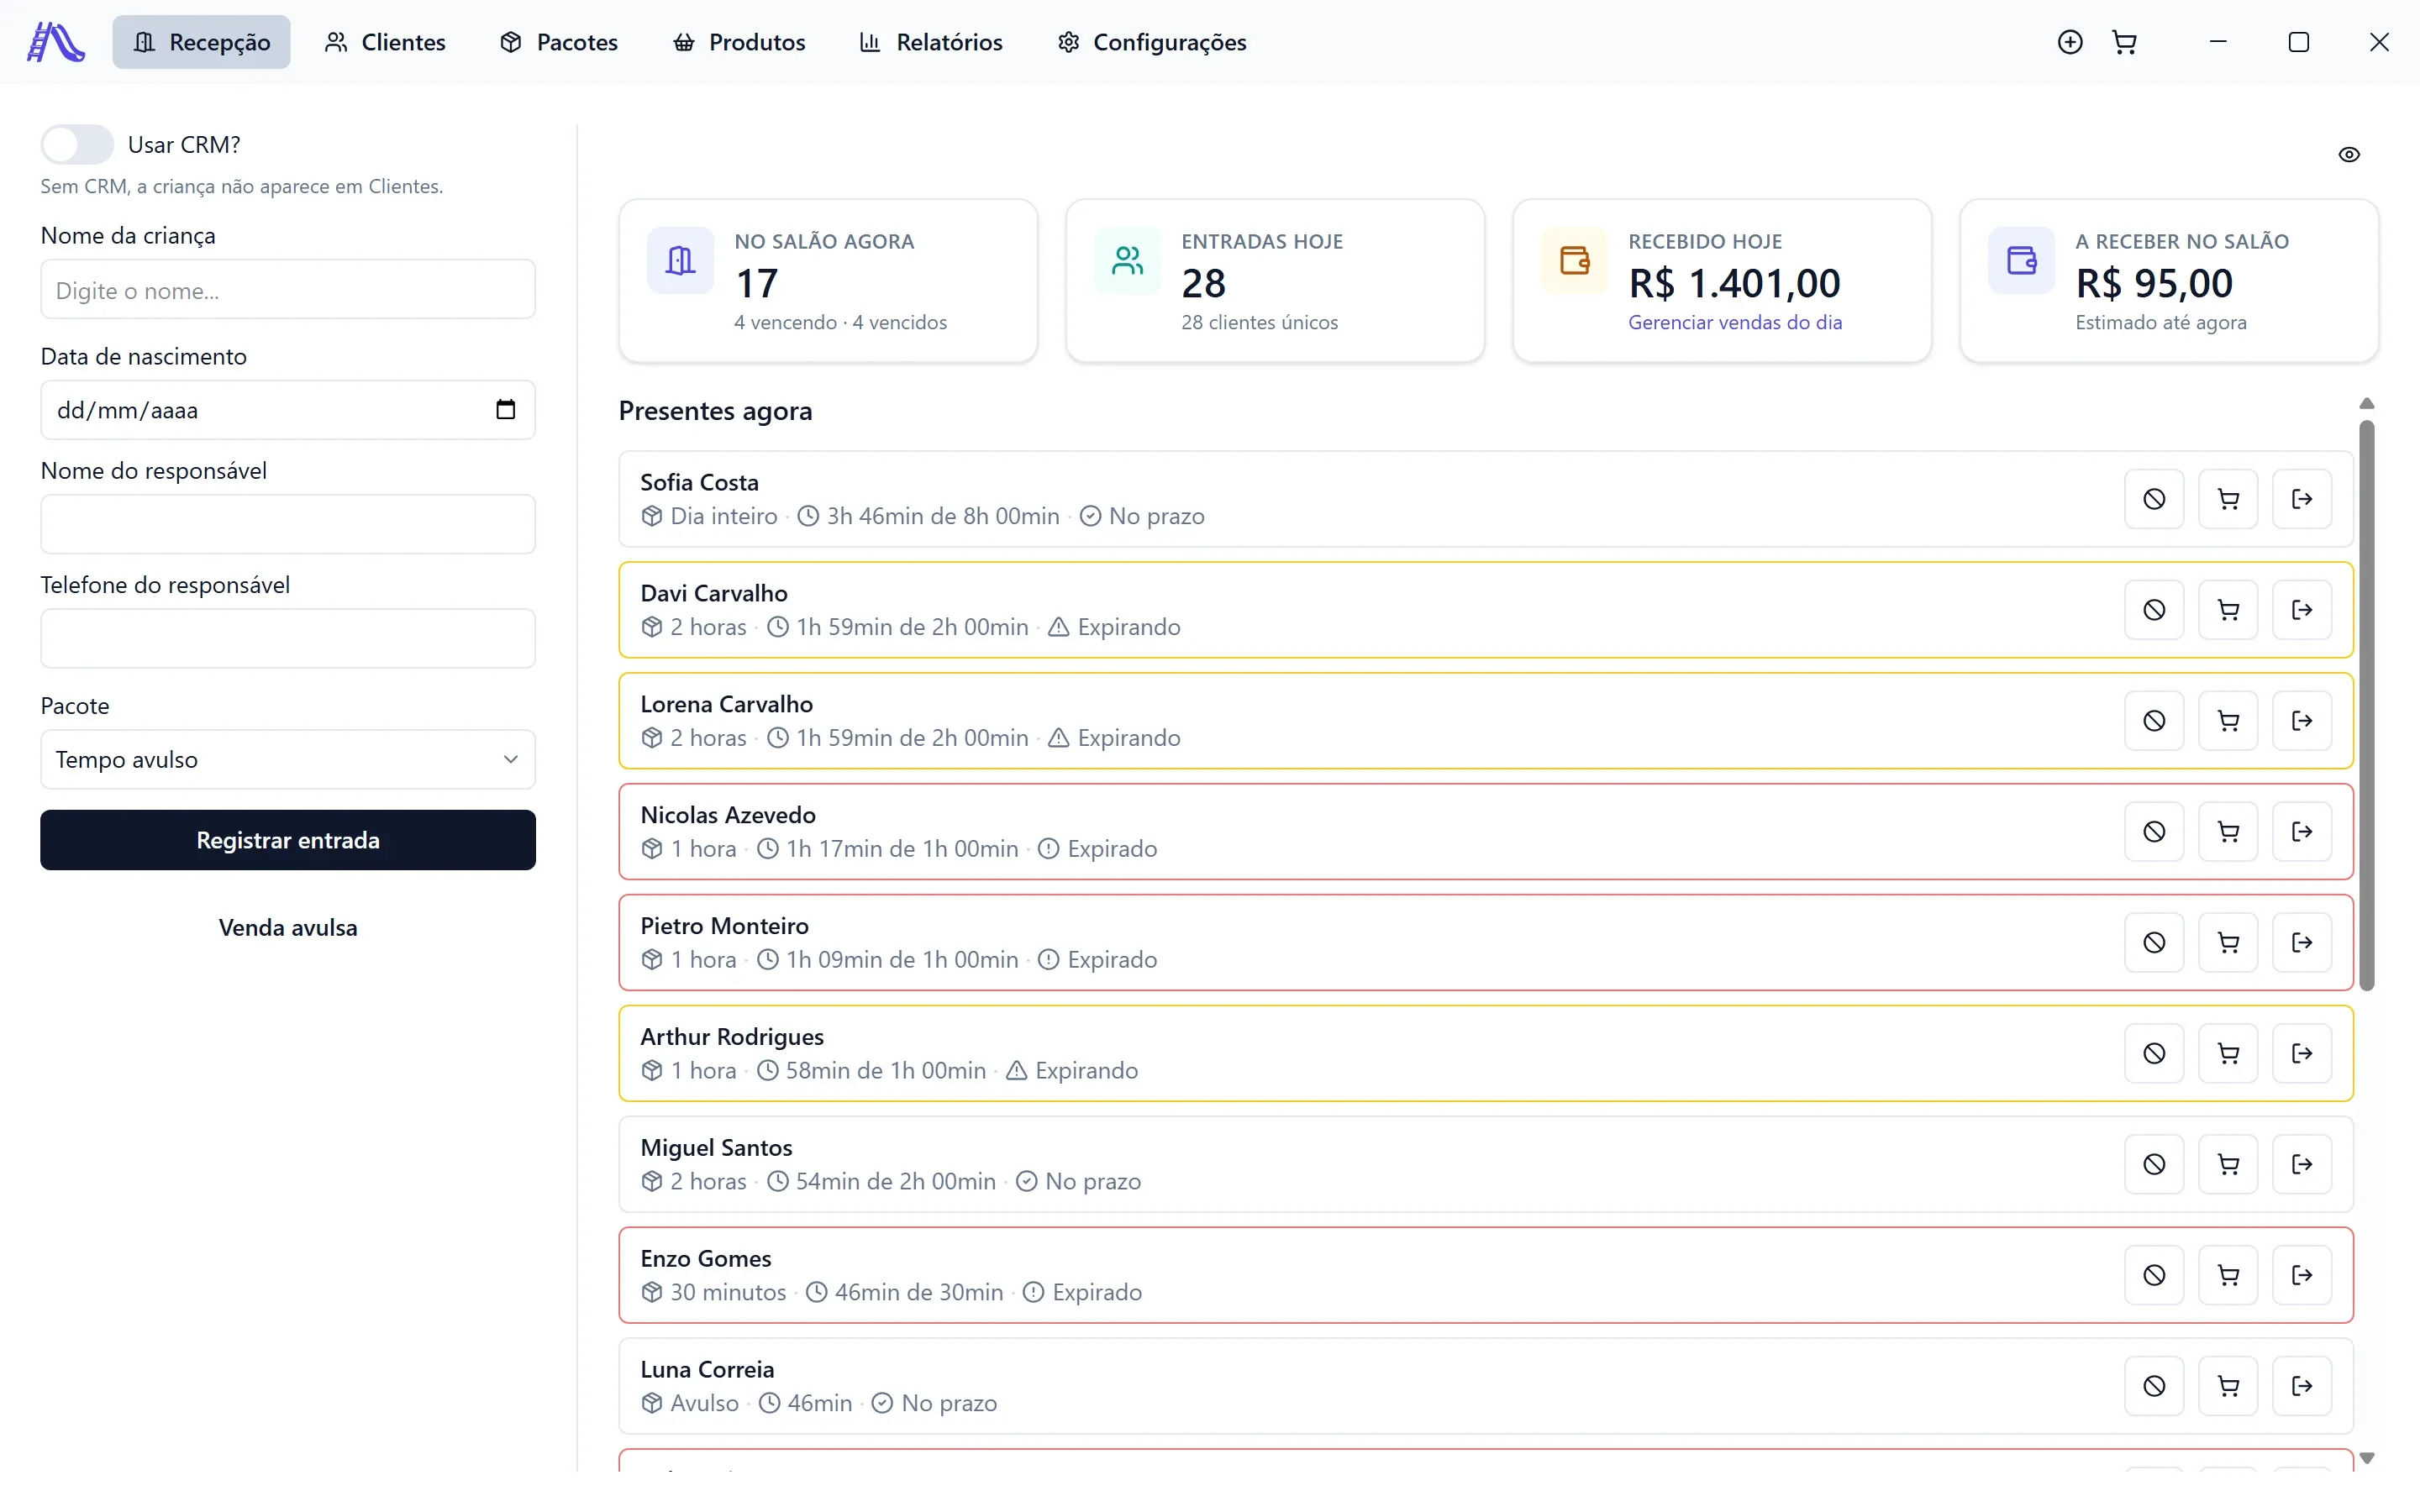Click the Entradas hoje card
This screenshot has height=1512, width=2420.
click(1275, 281)
